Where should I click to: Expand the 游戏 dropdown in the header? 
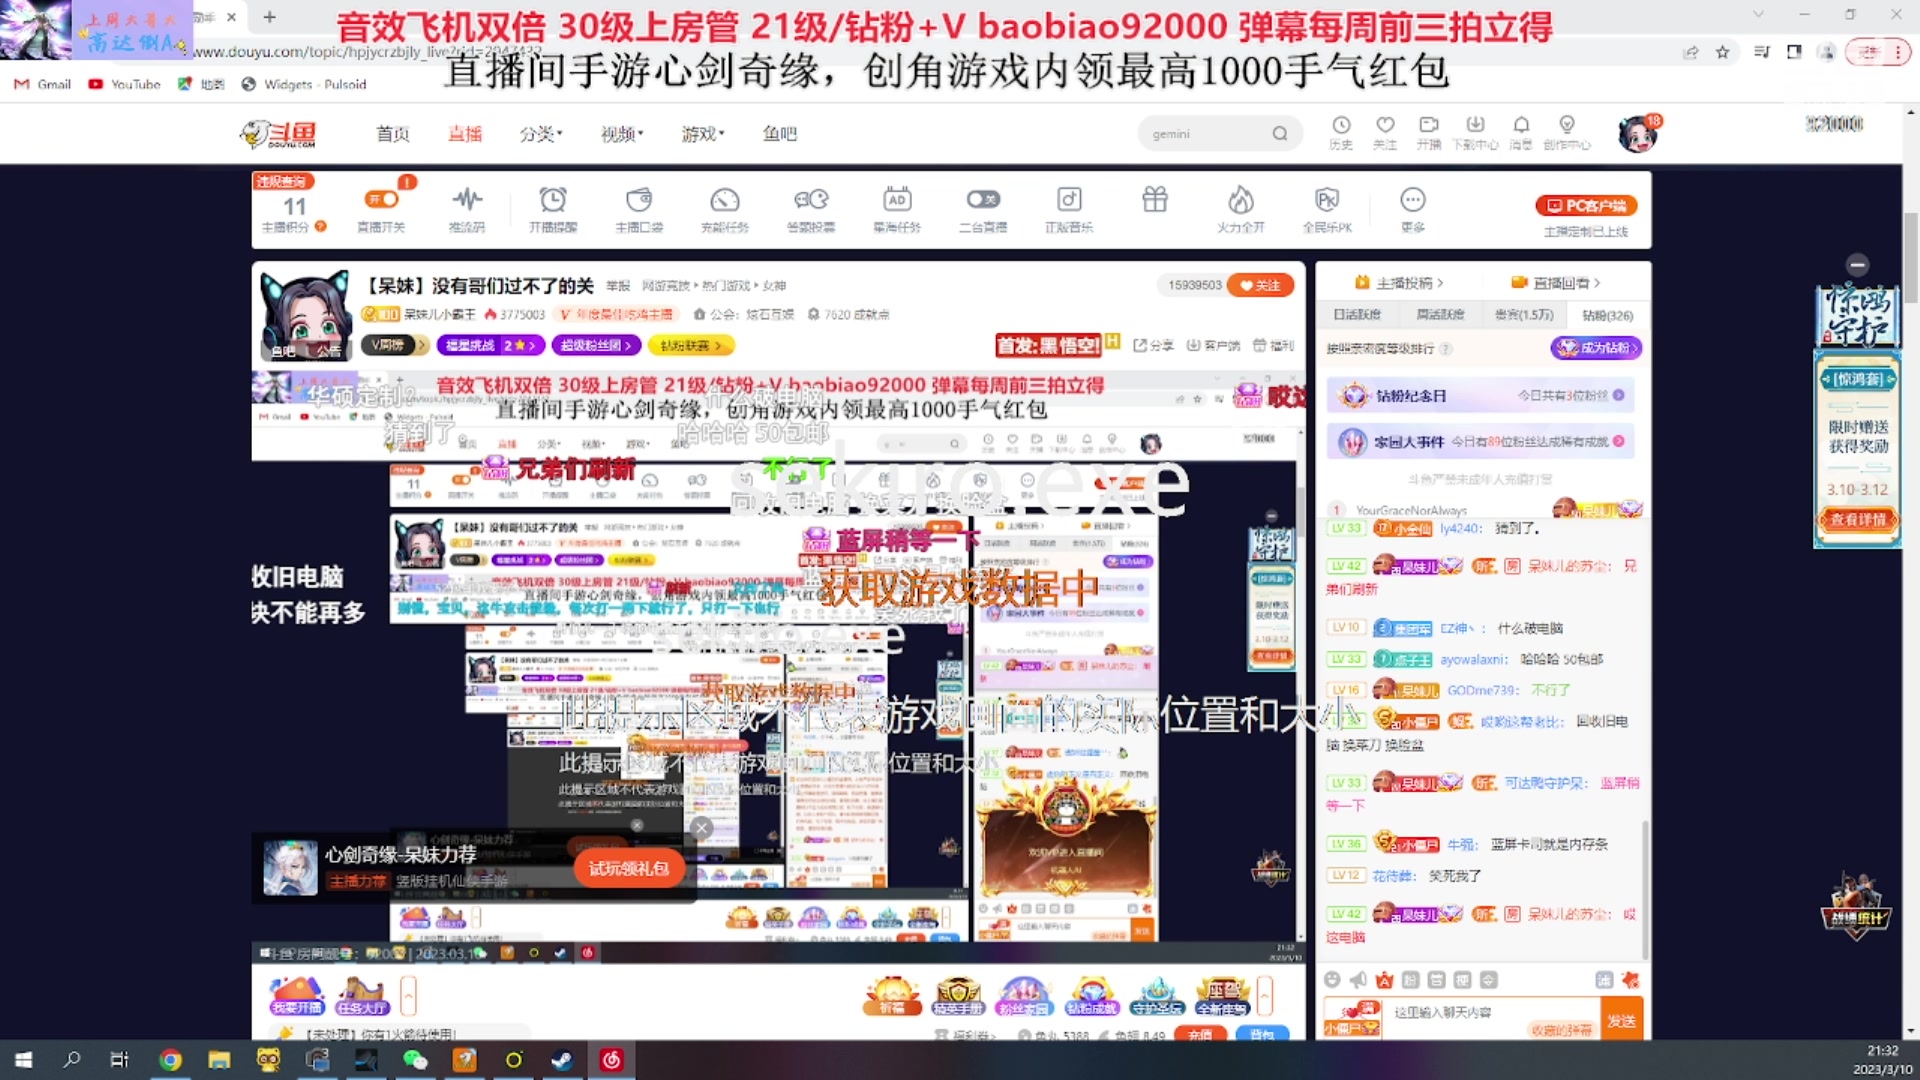(703, 133)
